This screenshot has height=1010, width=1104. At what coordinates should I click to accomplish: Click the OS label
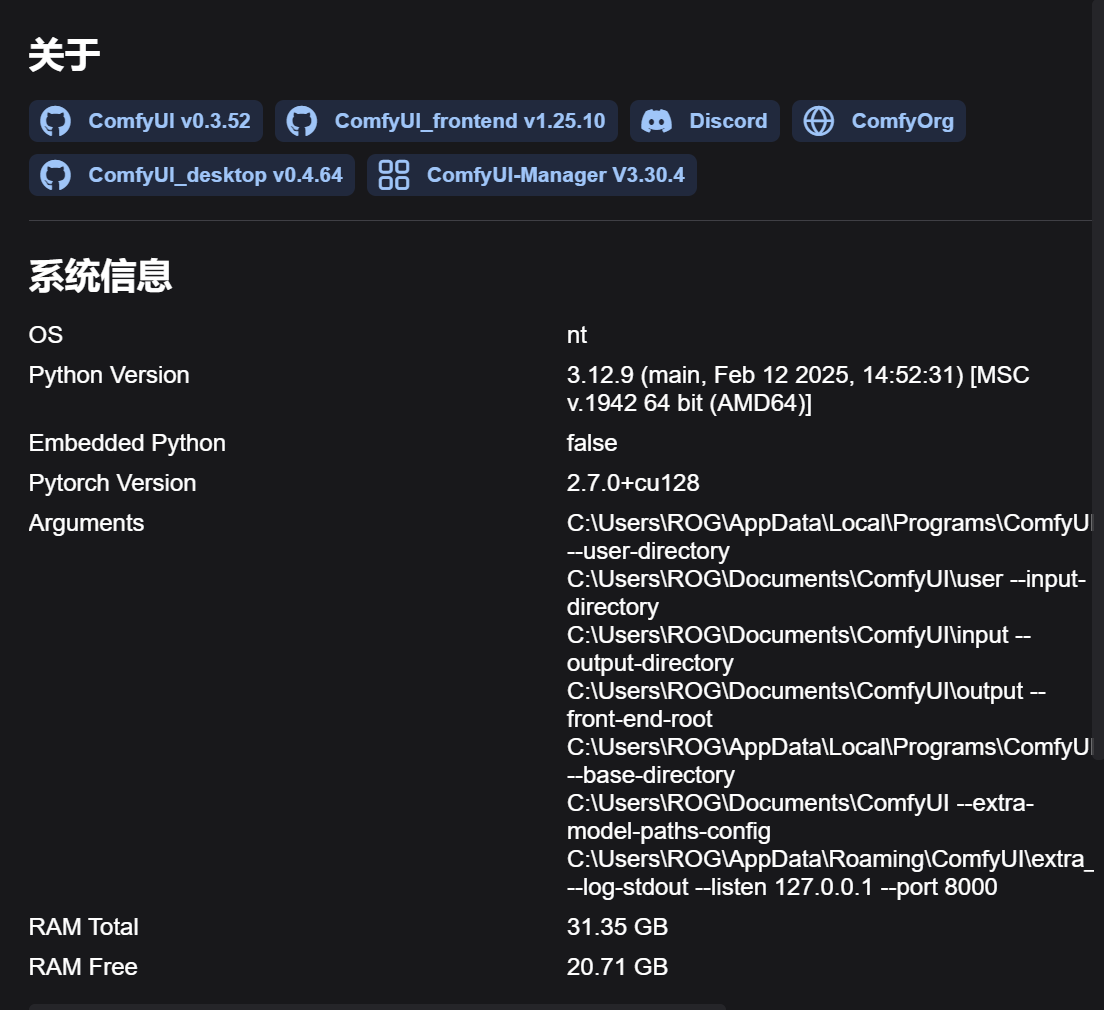pos(46,335)
